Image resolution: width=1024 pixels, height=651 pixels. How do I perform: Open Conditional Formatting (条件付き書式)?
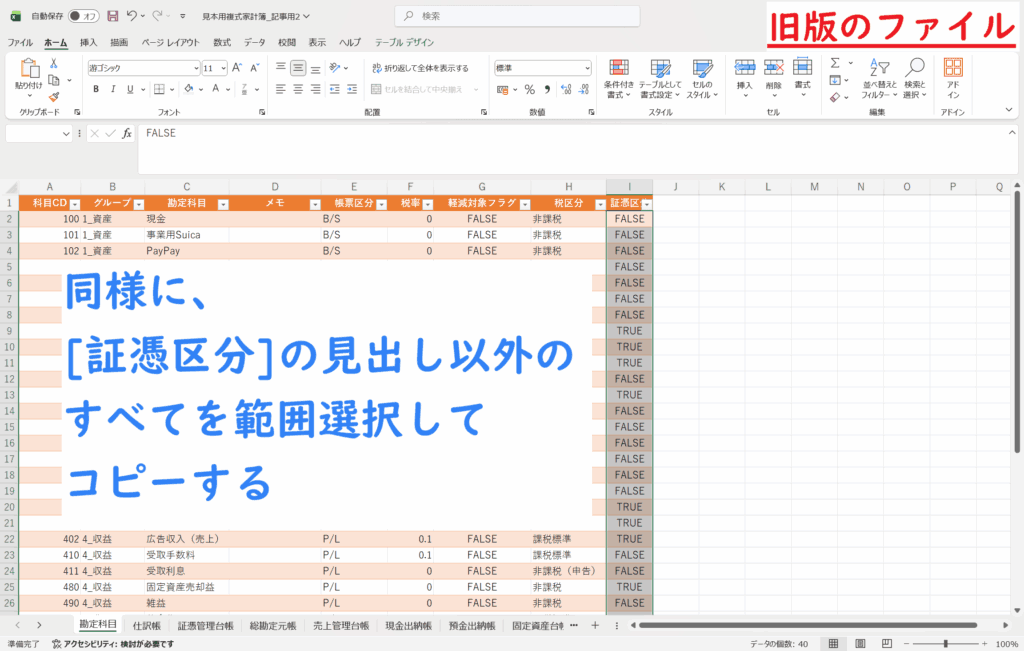[x=619, y=77]
